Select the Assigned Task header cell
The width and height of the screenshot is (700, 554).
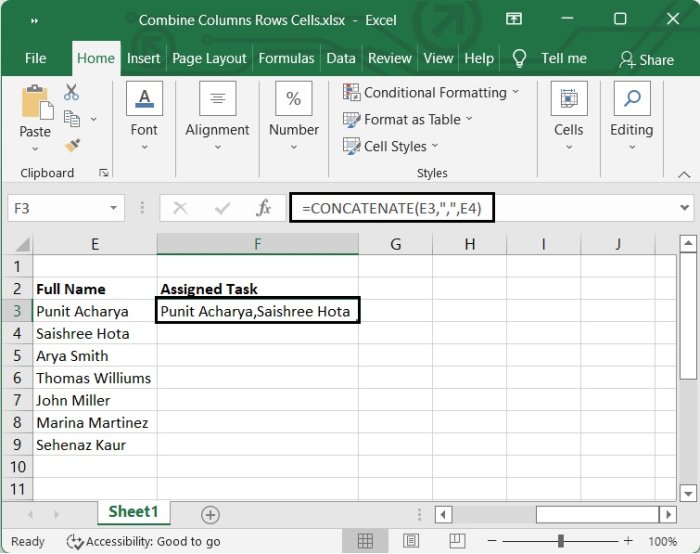pos(258,289)
